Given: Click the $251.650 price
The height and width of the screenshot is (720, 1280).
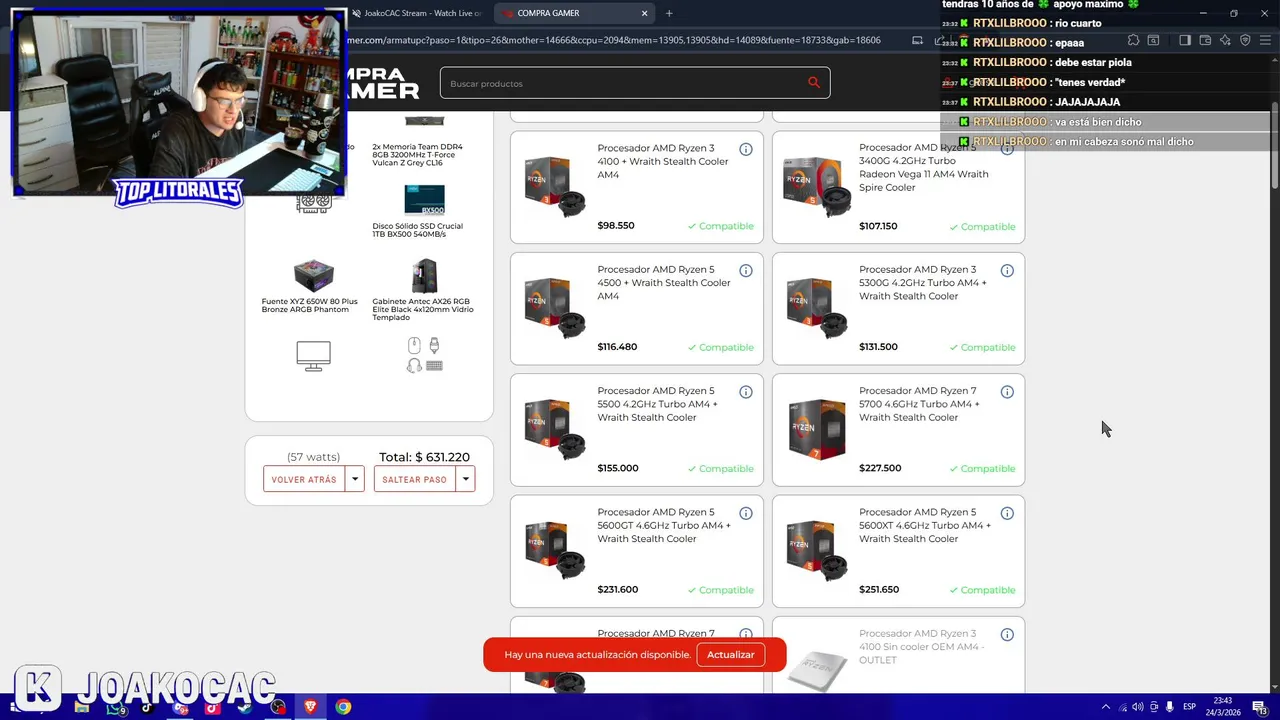Looking at the screenshot, I should click(879, 590).
